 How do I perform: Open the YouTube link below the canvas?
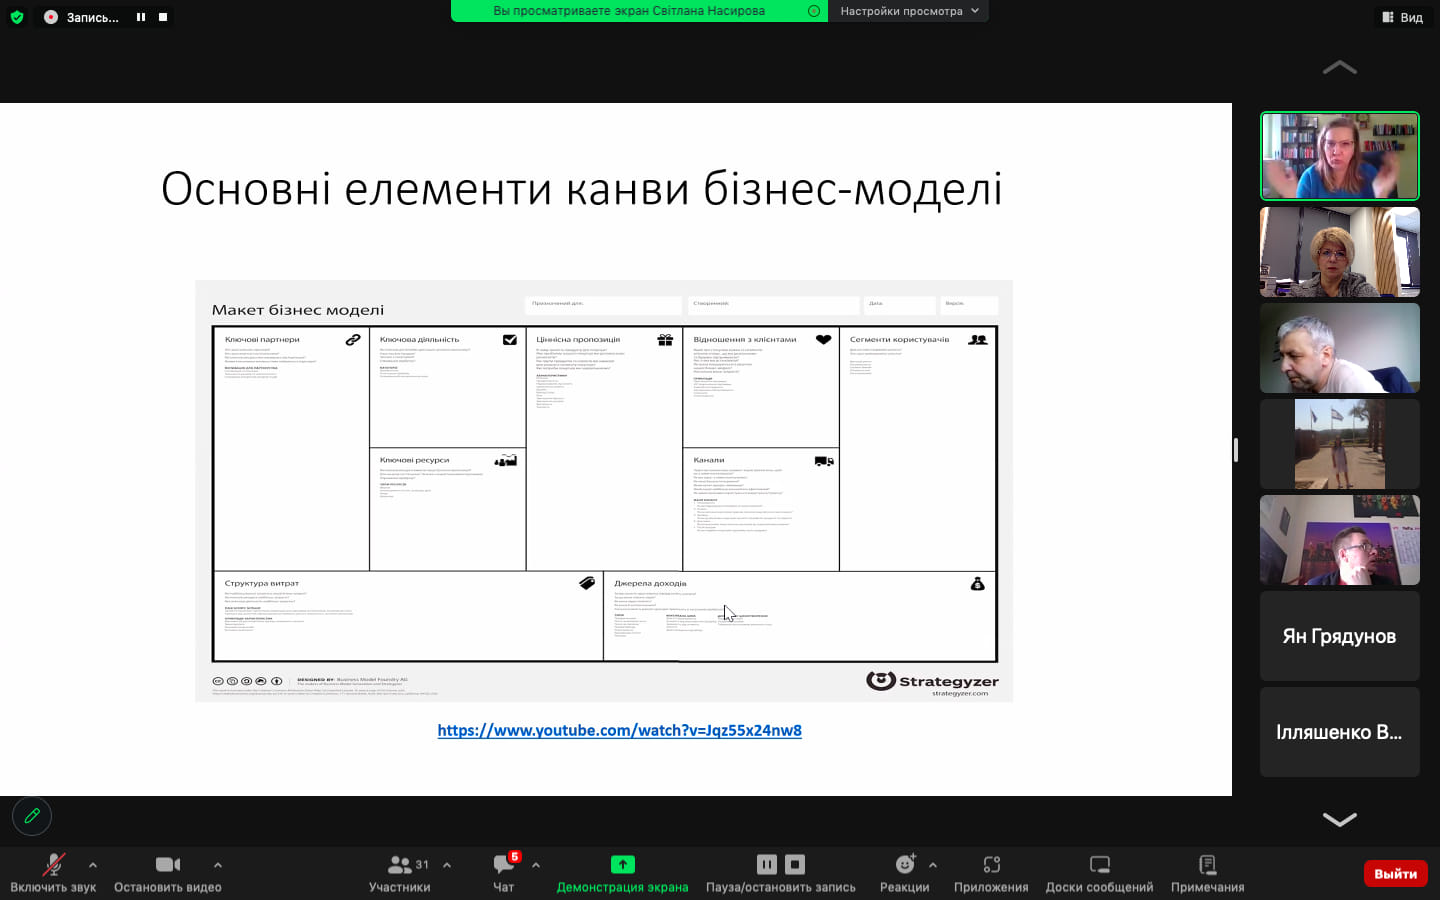619,730
